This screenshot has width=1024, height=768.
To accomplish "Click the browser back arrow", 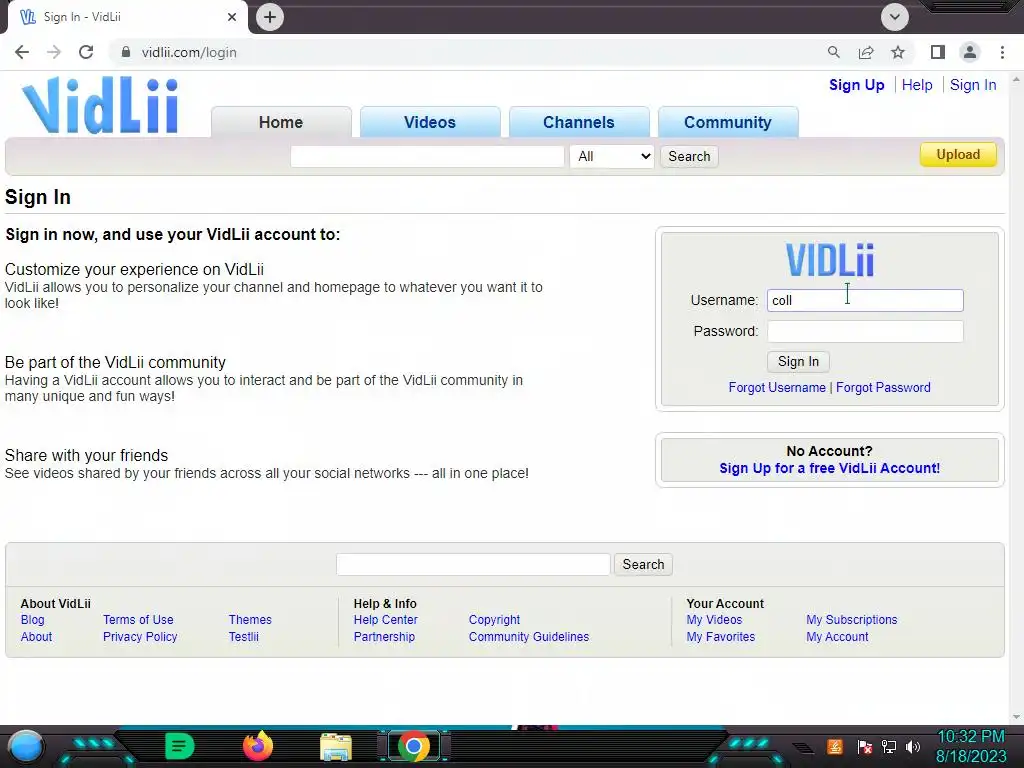I will pyautogui.click(x=22, y=52).
